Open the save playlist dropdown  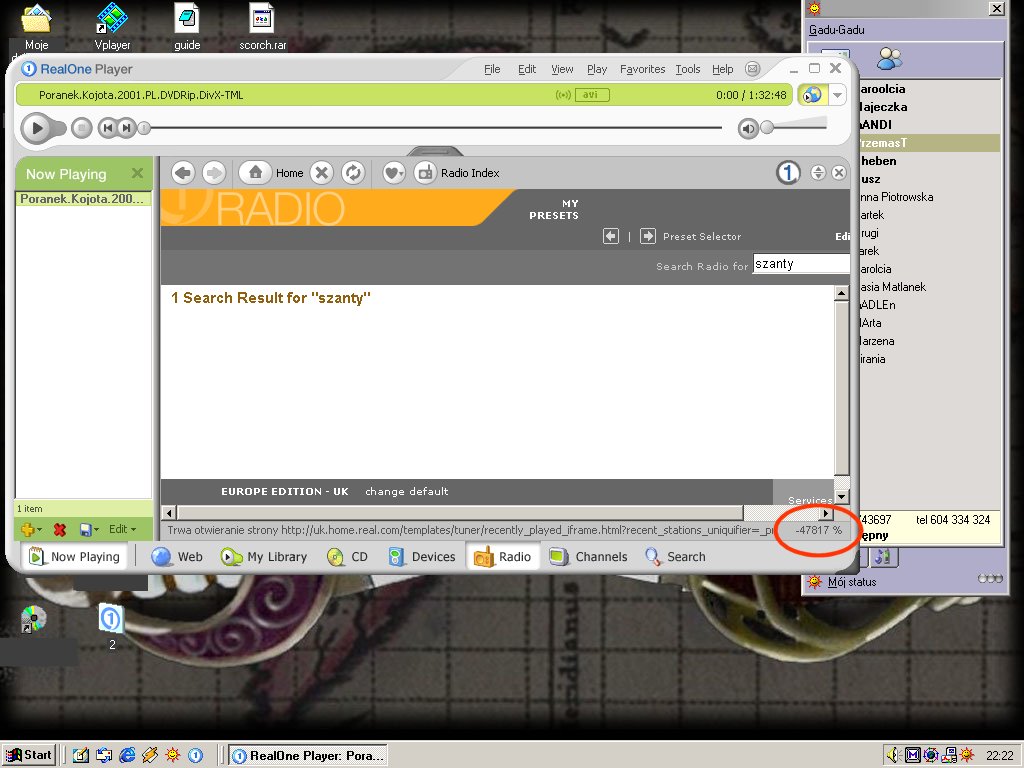click(x=89, y=529)
